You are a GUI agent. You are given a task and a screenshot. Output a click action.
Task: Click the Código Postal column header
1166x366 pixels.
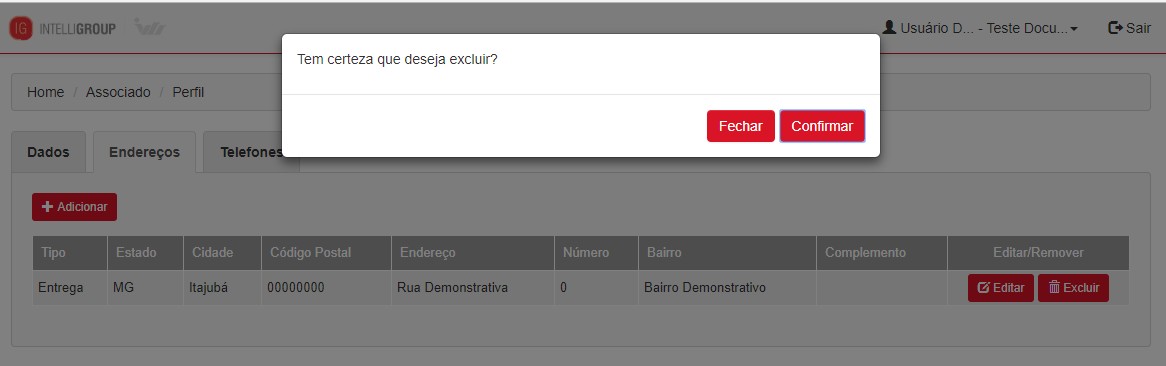point(309,253)
